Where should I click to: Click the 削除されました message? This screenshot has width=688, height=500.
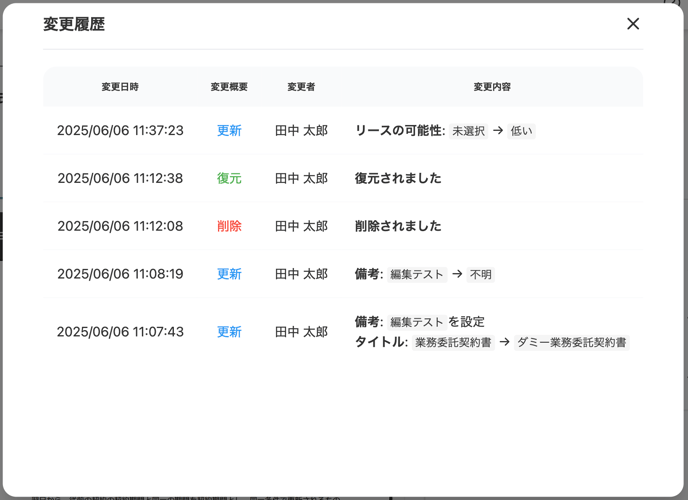[x=398, y=226]
